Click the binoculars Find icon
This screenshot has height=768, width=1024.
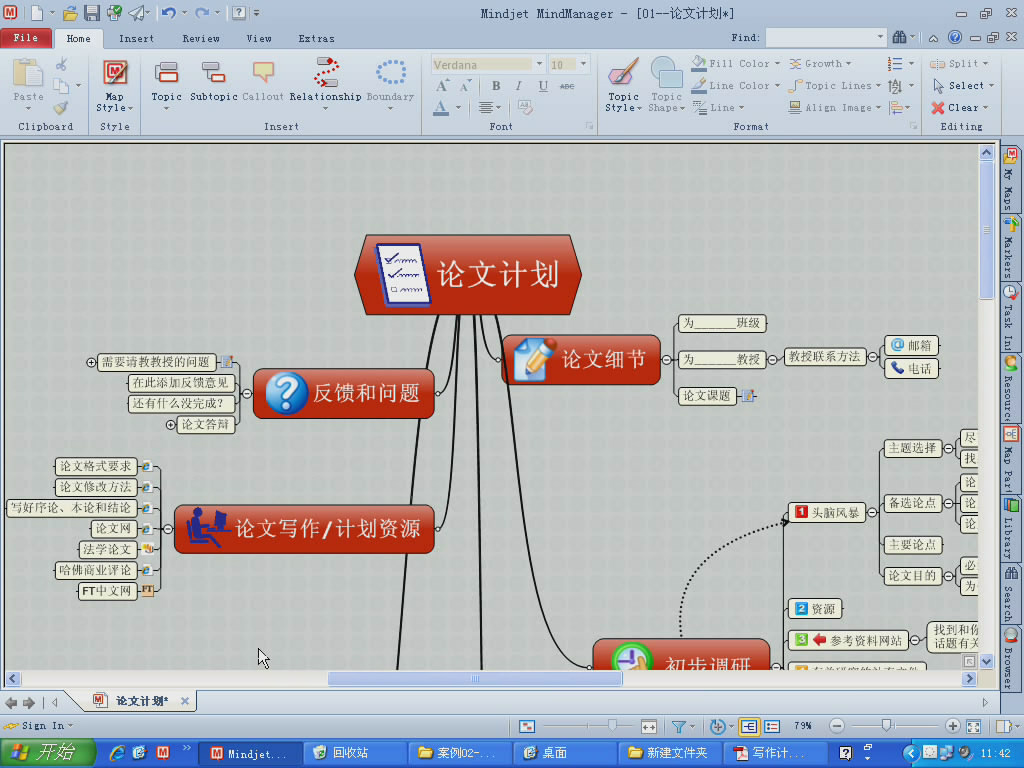click(x=899, y=38)
